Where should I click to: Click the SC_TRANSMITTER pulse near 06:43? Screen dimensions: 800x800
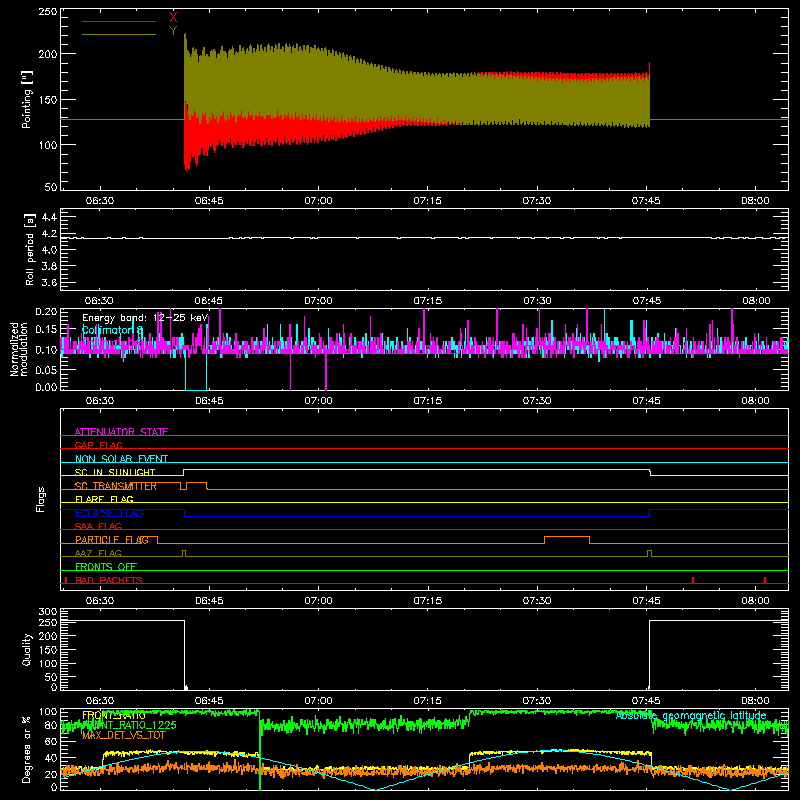point(196,486)
